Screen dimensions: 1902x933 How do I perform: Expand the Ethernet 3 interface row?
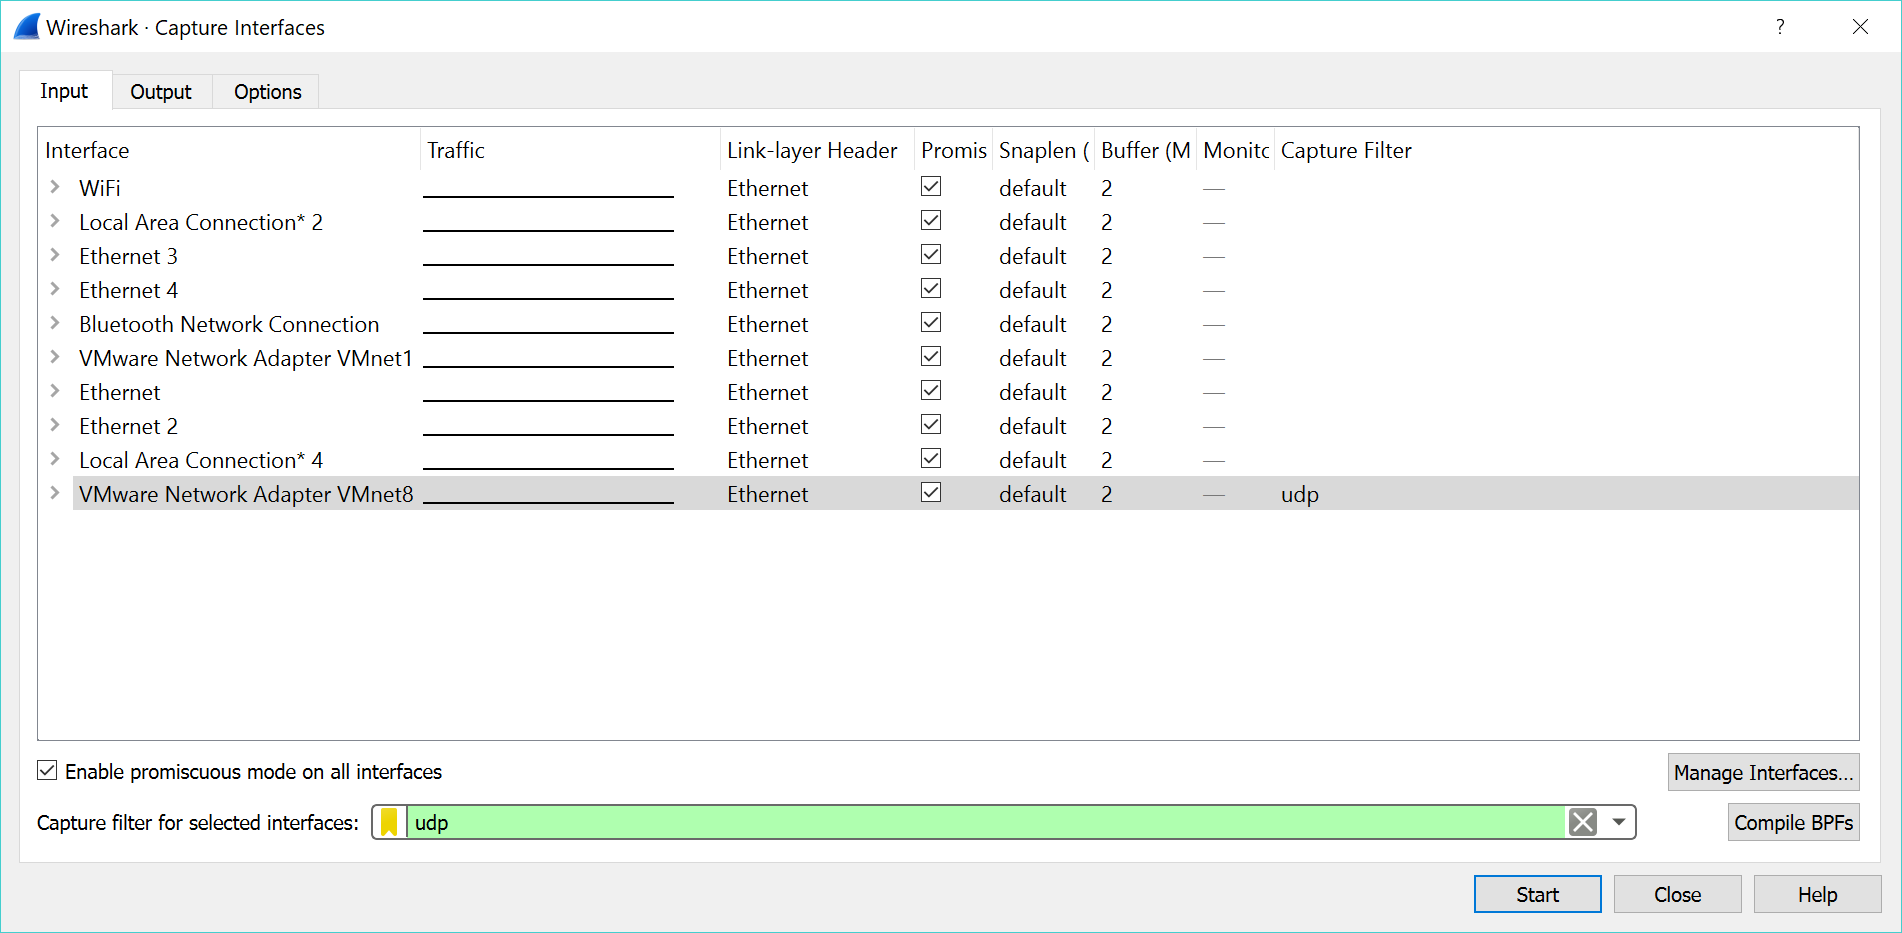pos(55,255)
